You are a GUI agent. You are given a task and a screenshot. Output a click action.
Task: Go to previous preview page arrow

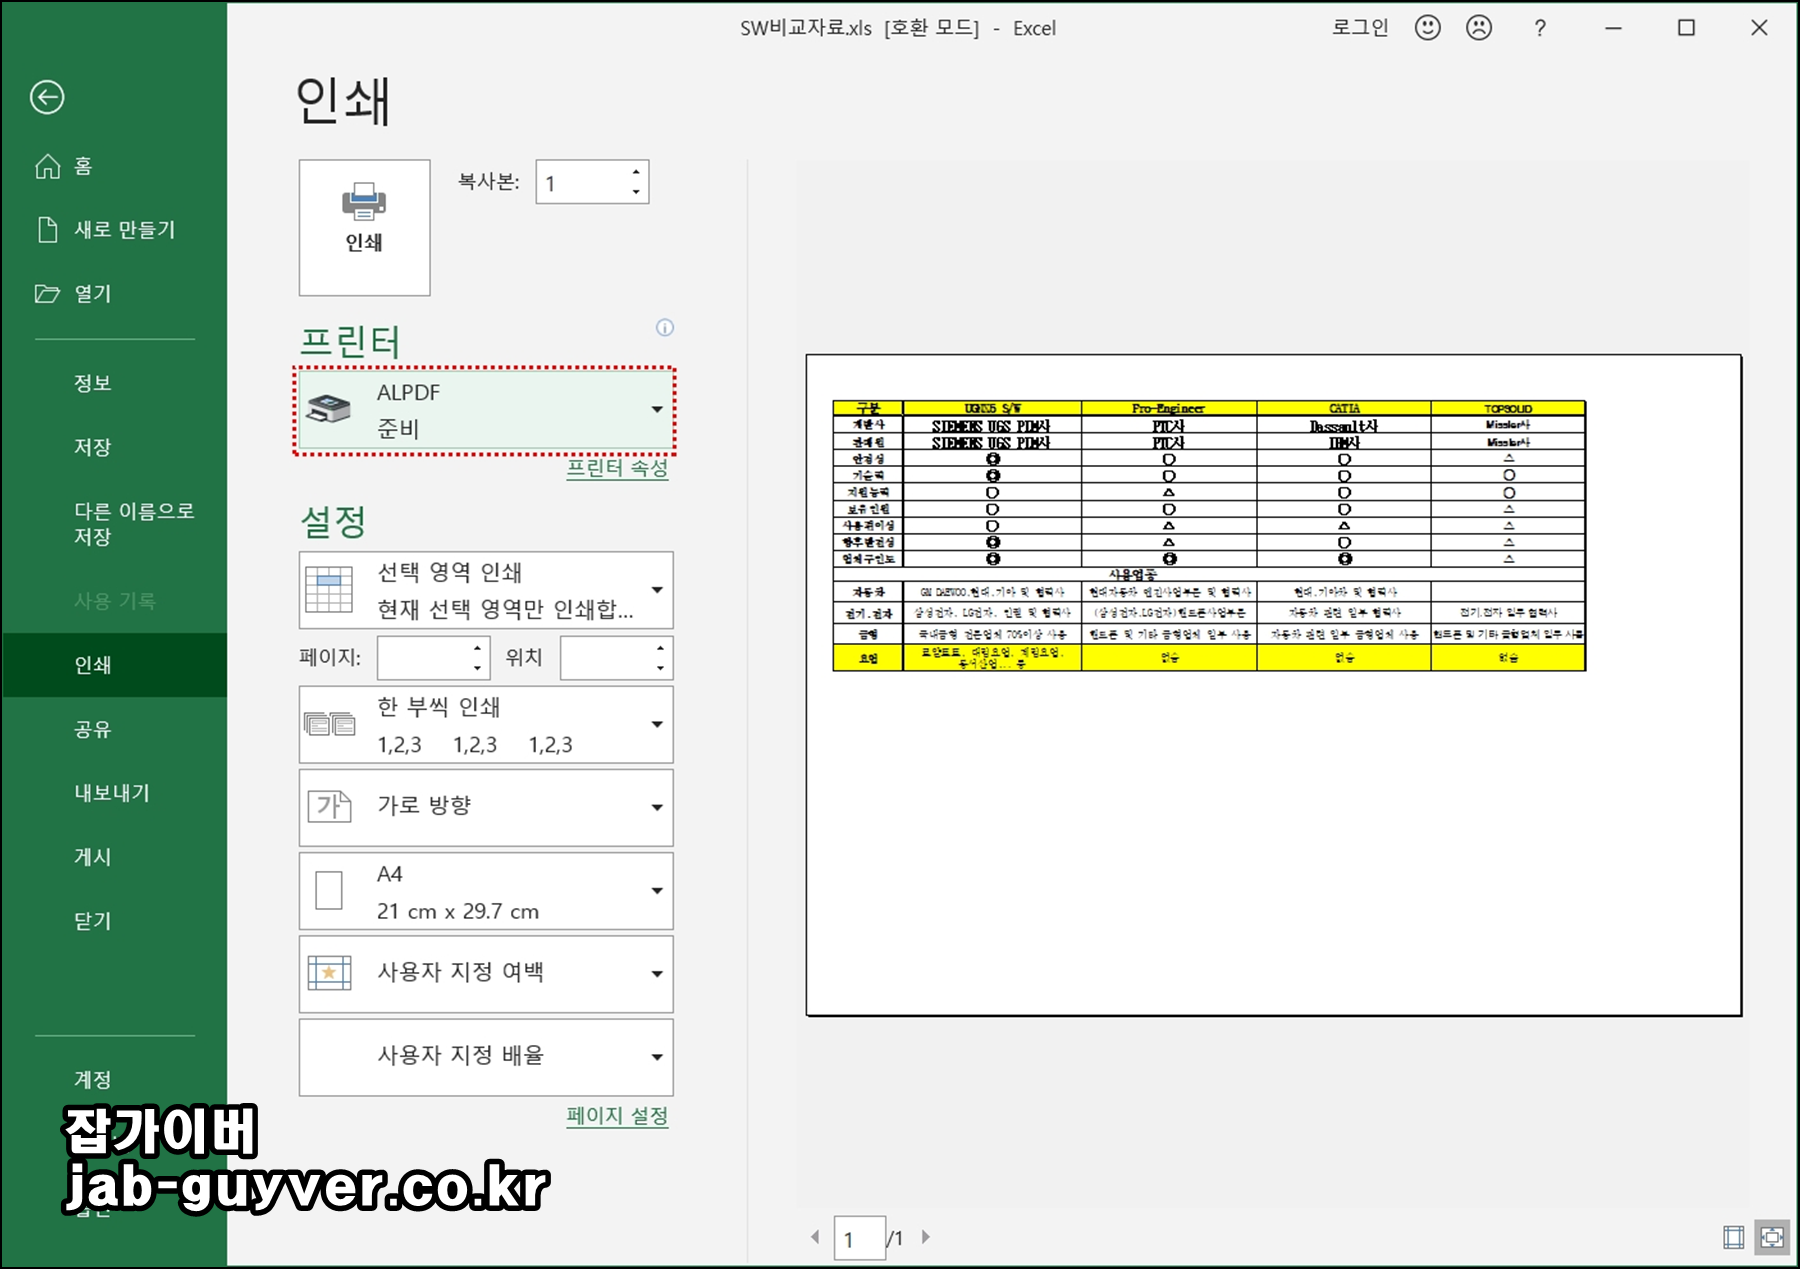[815, 1237]
